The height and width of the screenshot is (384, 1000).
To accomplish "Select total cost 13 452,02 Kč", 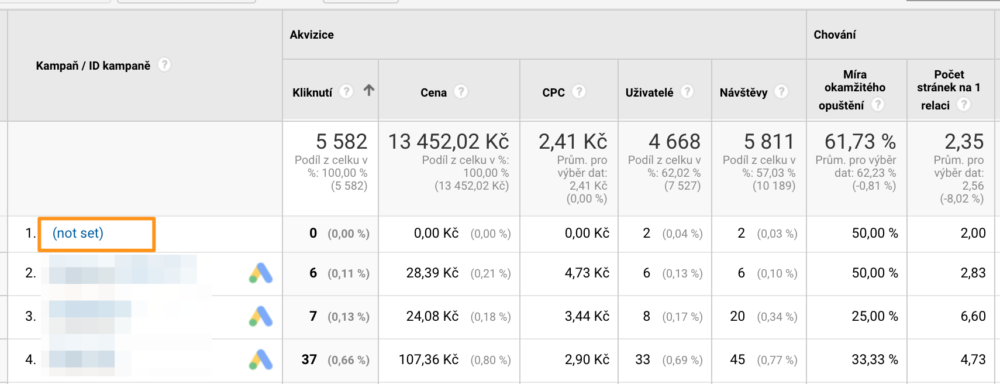I will pyautogui.click(x=448, y=142).
